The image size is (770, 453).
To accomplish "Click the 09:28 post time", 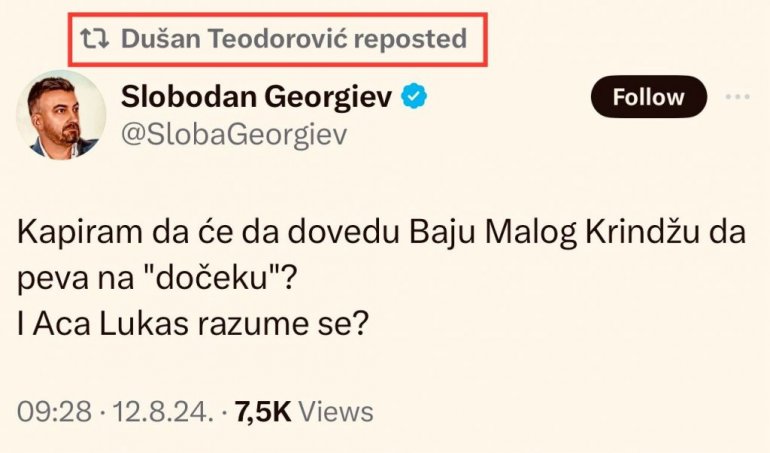I will point(55,411).
